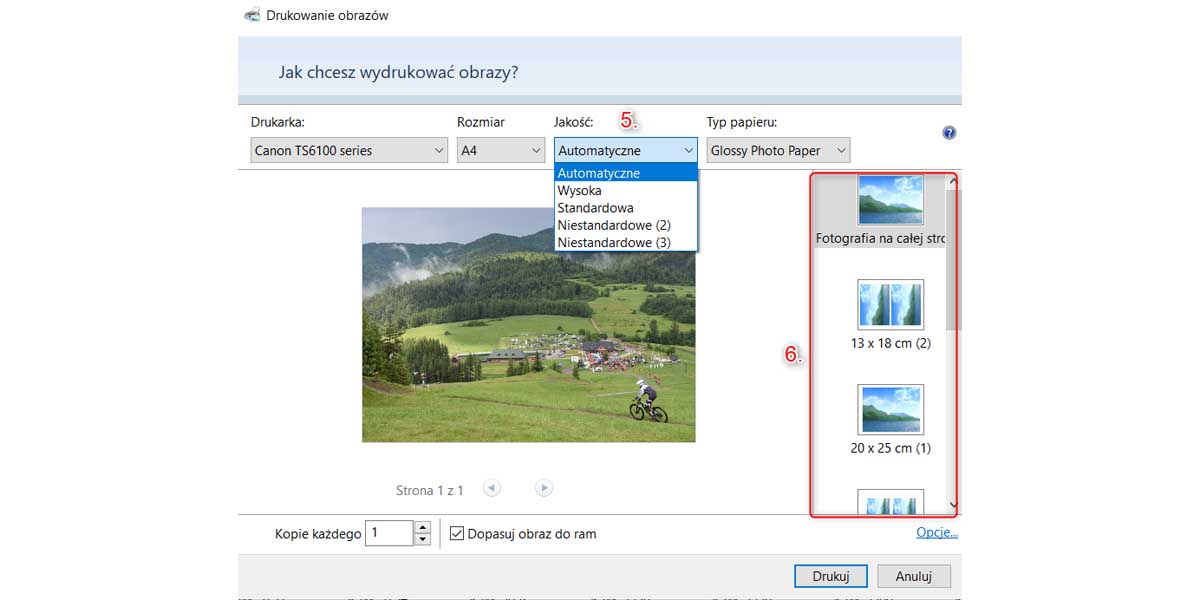The image size is (1200, 600).
Task: Expand the Typ papieru dropdown
Action: click(x=778, y=151)
